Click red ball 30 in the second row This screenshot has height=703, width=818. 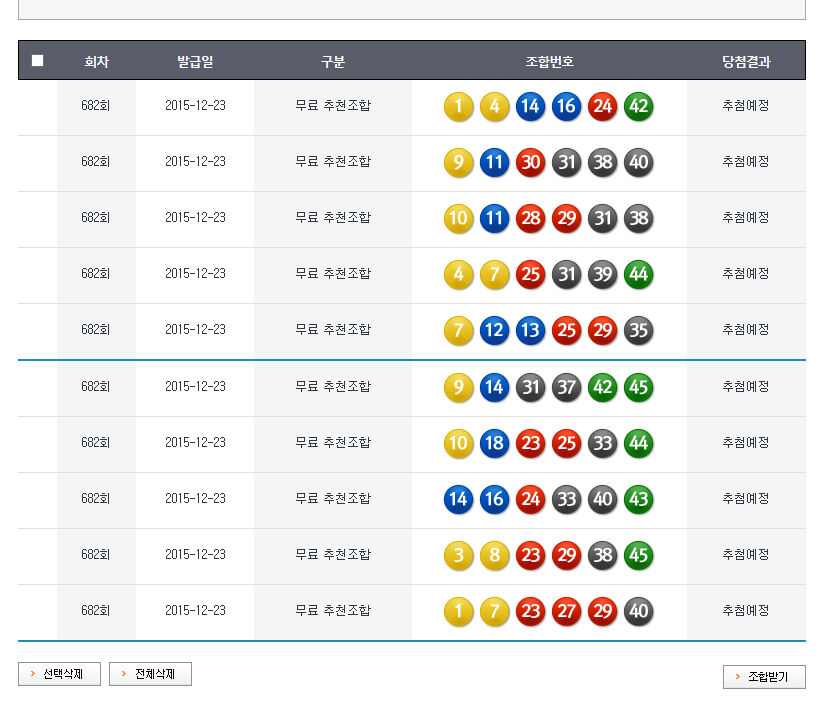pyautogui.click(x=531, y=163)
